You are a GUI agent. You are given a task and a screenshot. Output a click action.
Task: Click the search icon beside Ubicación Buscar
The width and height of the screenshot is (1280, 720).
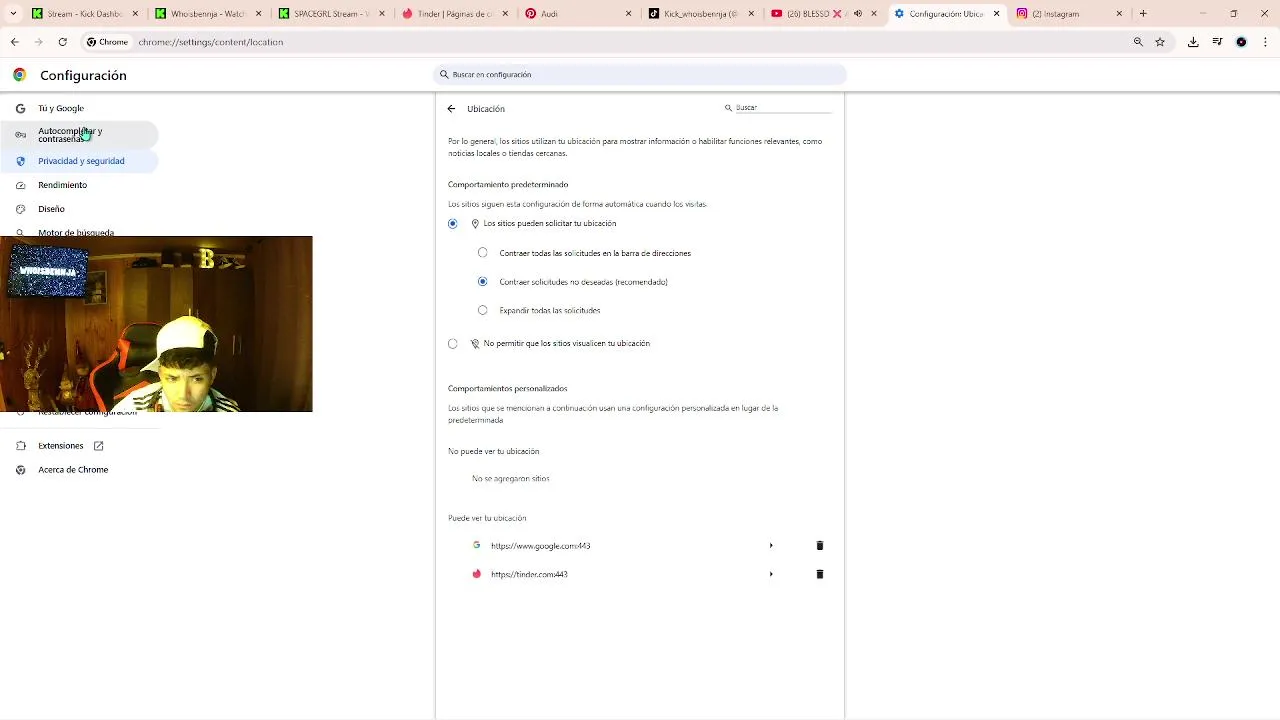(728, 108)
